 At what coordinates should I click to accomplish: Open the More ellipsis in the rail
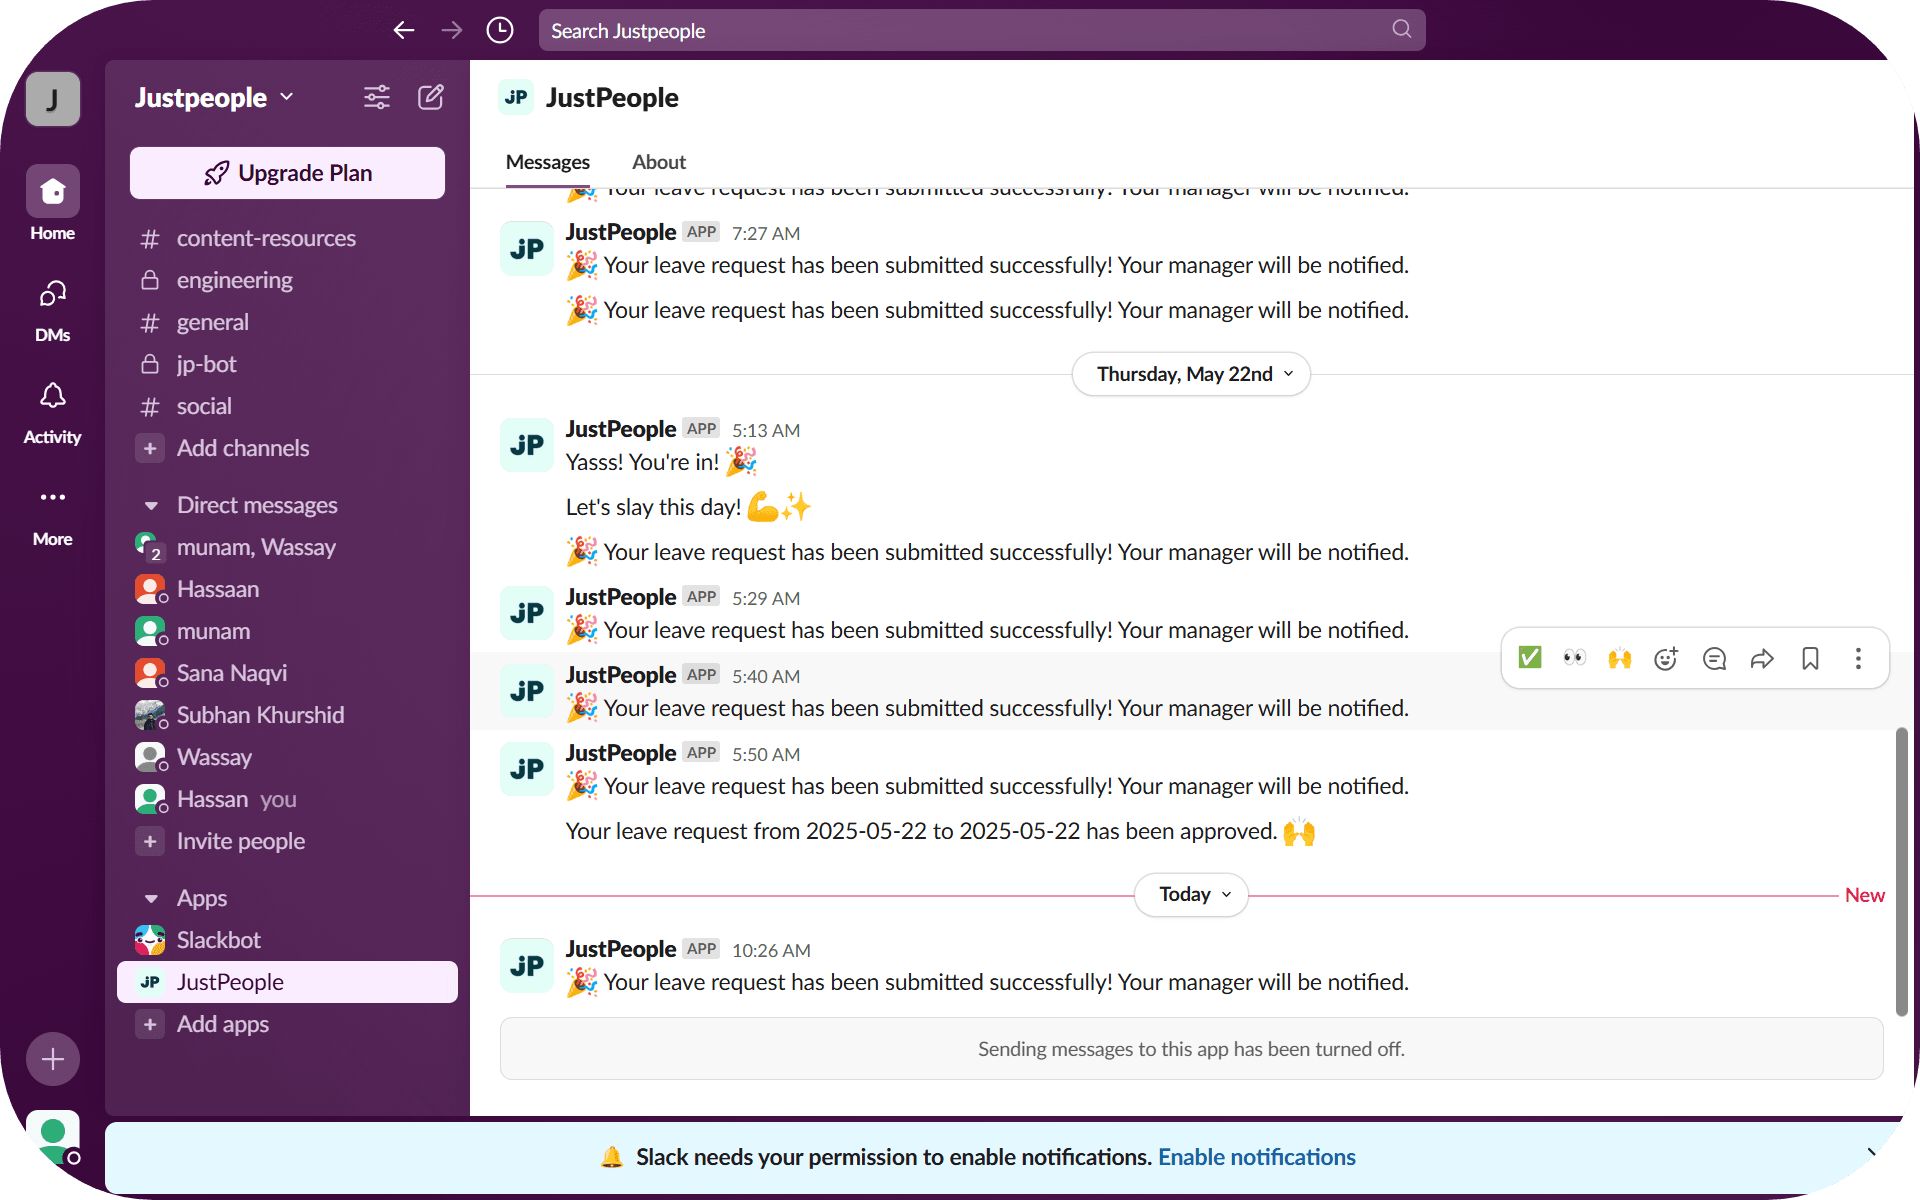click(53, 497)
